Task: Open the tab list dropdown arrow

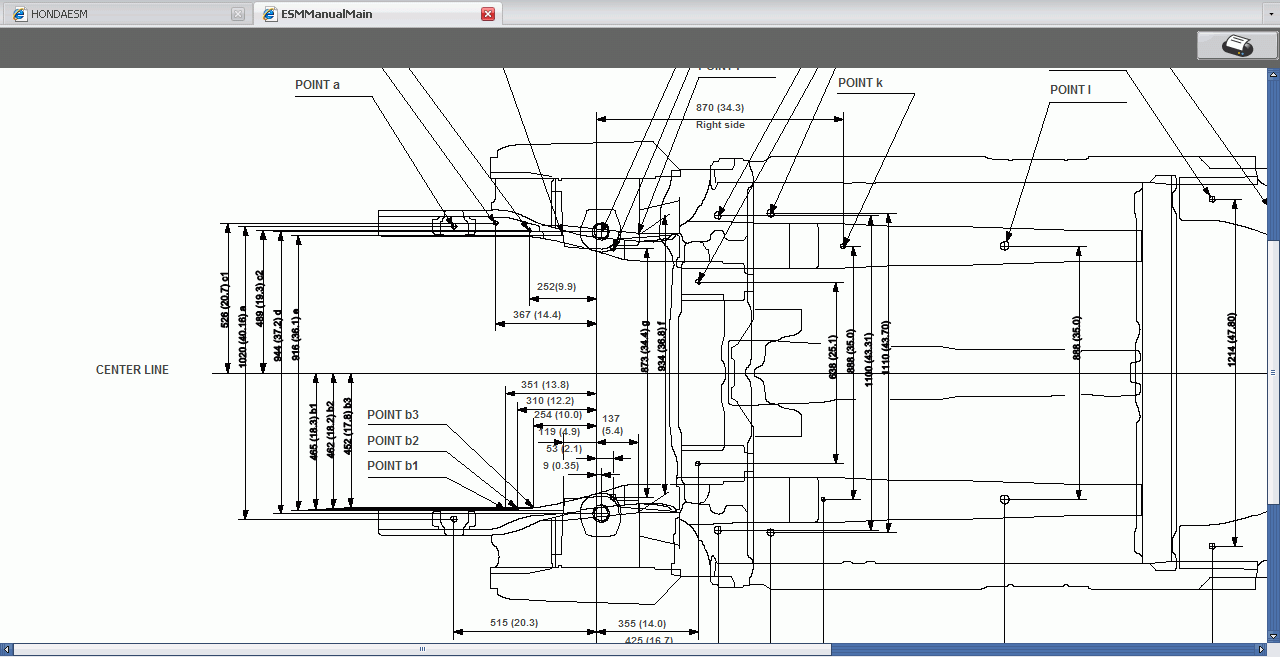Action: 1272,14
